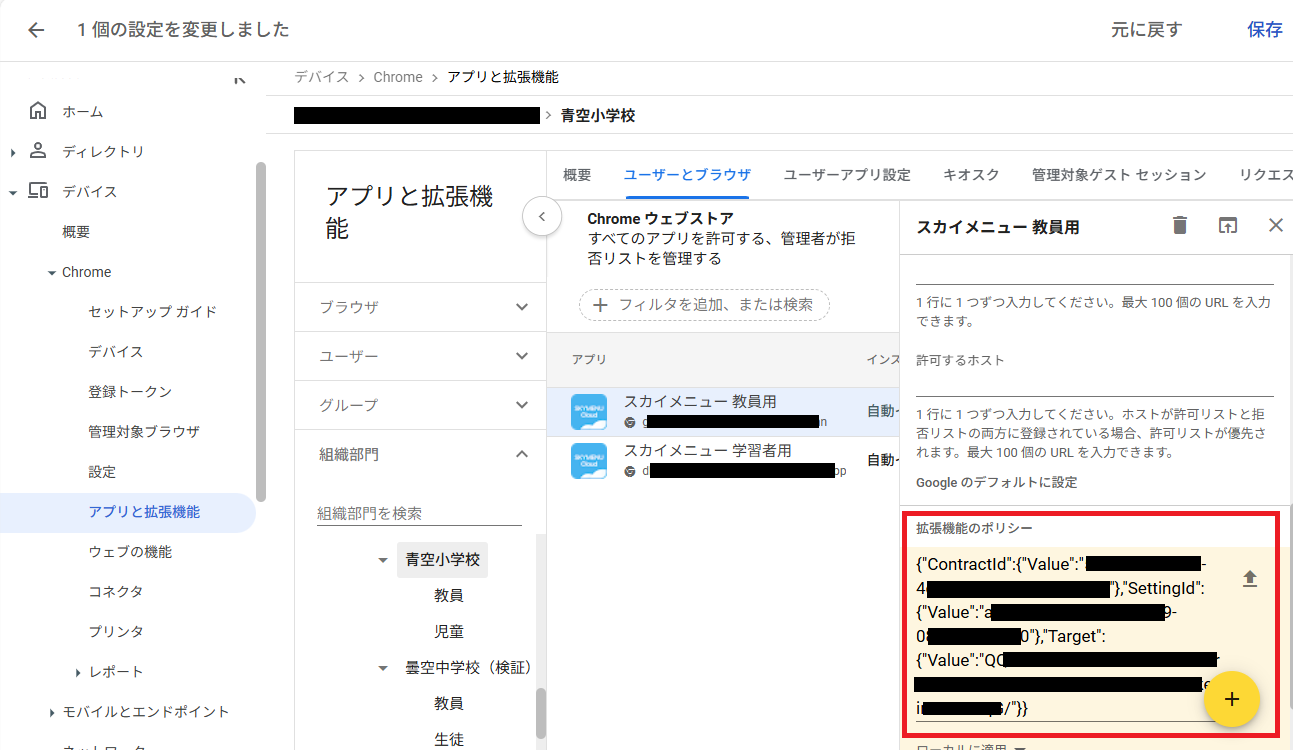Click 保存 to save changes
This screenshot has height=750, width=1293.
(x=1264, y=30)
